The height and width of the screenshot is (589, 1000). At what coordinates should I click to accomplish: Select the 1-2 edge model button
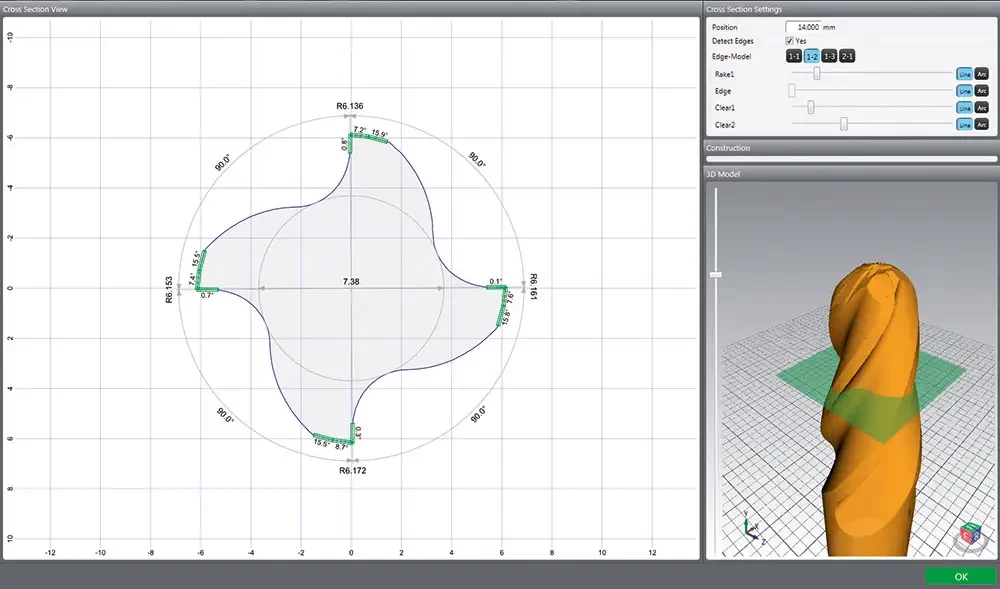[812, 57]
